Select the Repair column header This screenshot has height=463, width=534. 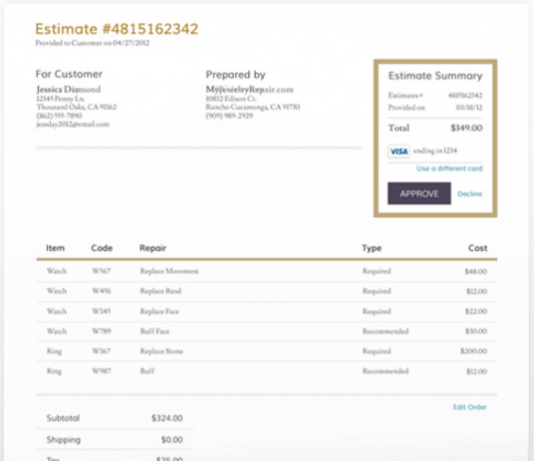coord(153,248)
